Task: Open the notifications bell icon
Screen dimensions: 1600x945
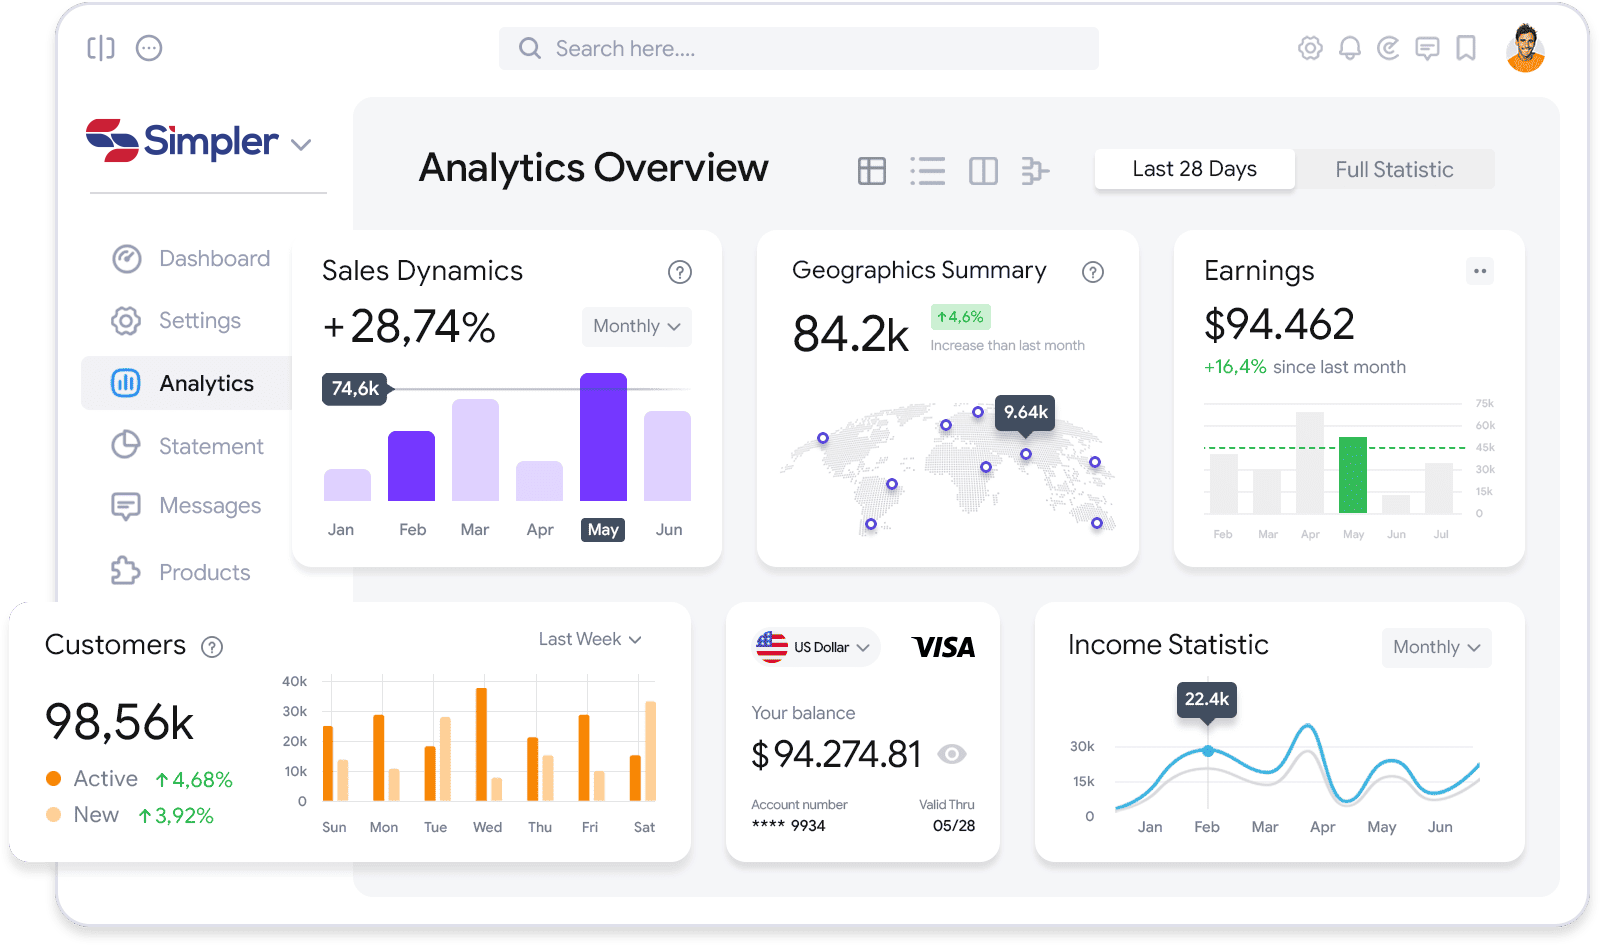Action: pyautogui.click(x=1349, y=48)
